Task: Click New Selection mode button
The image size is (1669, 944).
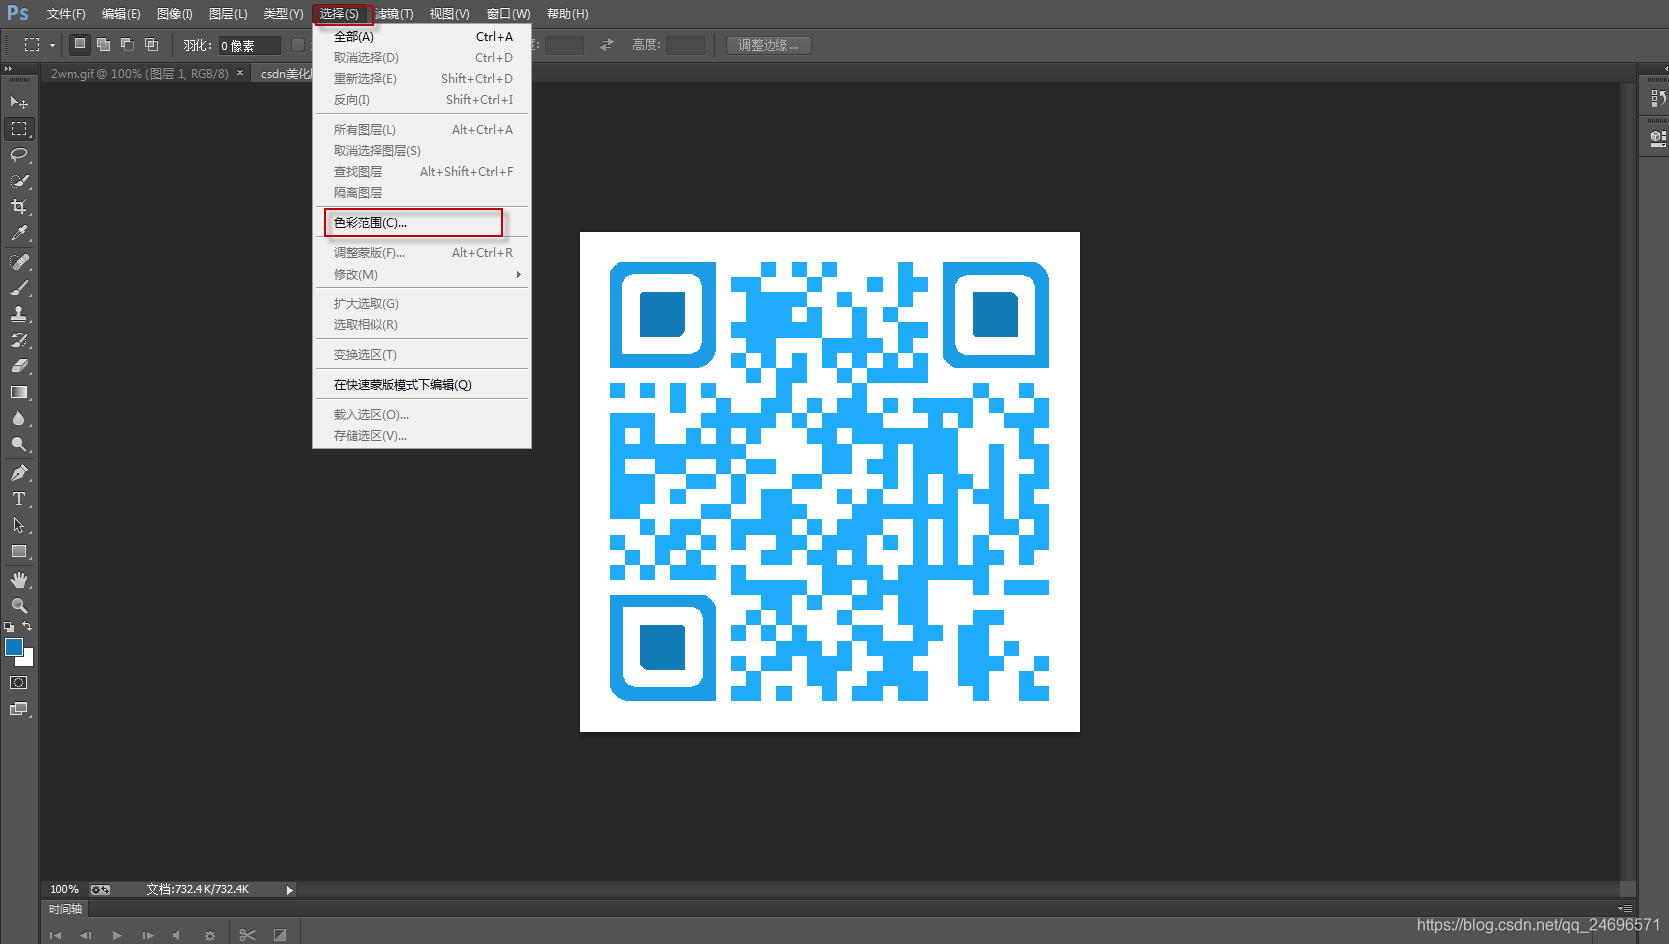Action: 80,44
